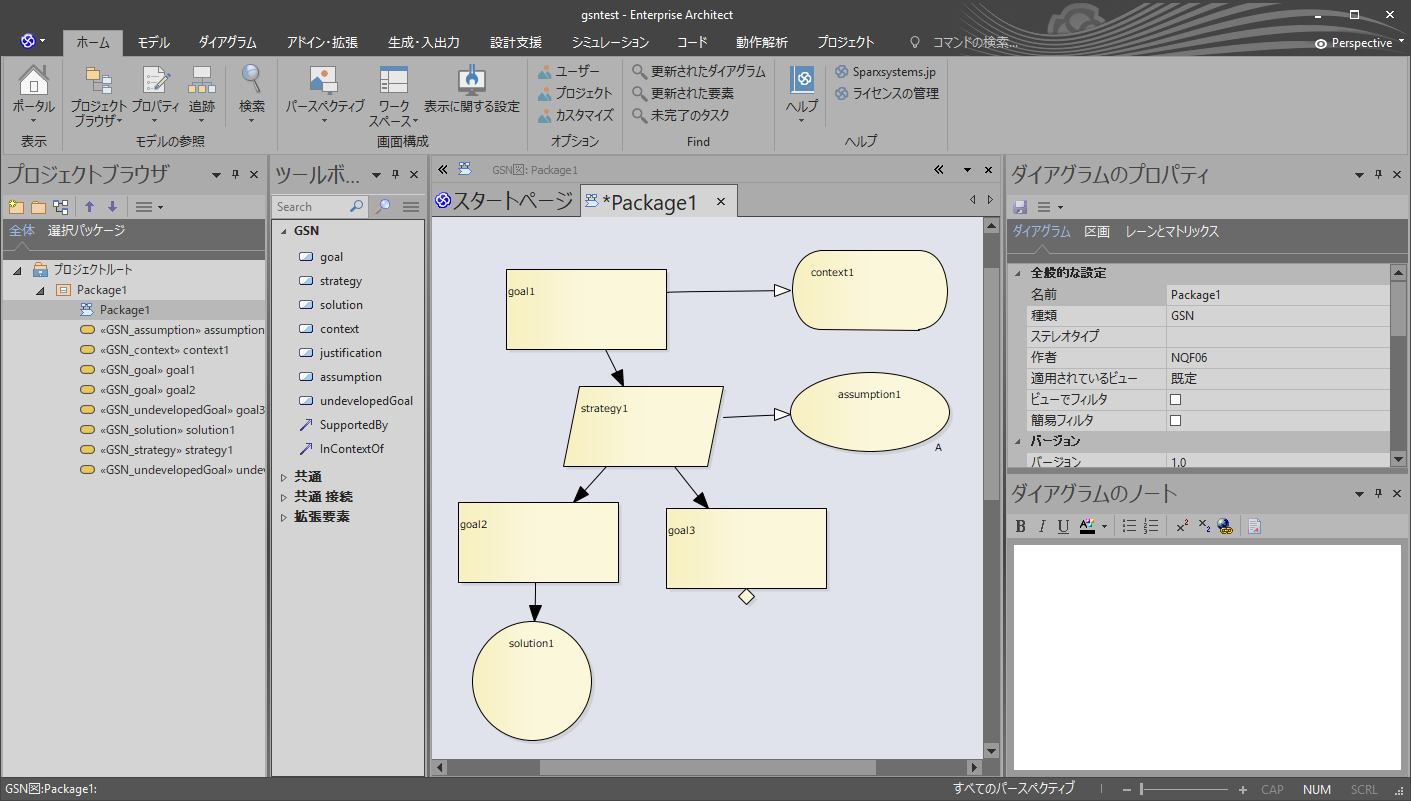Click the 未完了のタスク find link
This screenshot has height=801, width=1411.
[681, 115]
